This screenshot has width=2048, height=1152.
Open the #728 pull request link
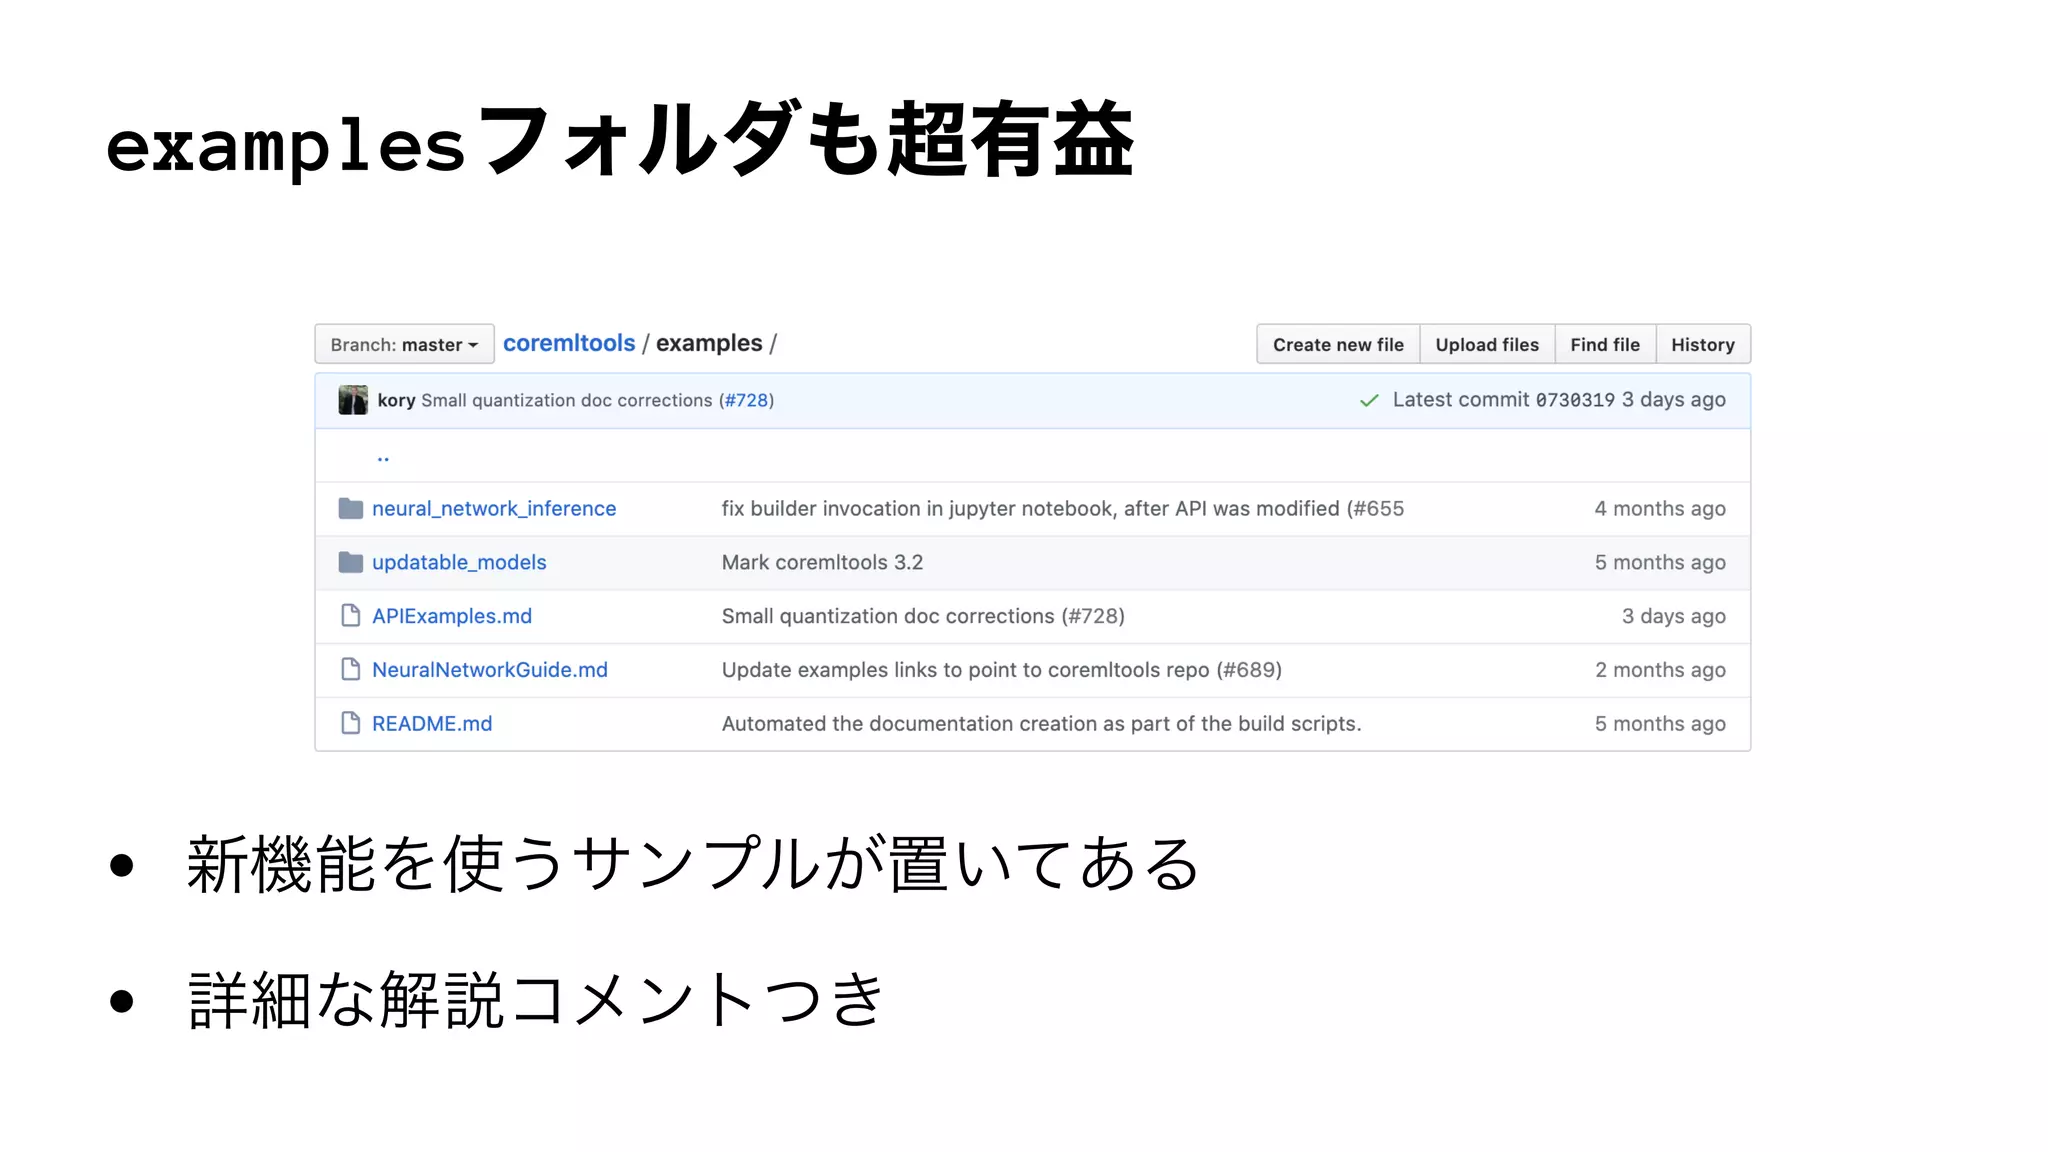(747, 400)
